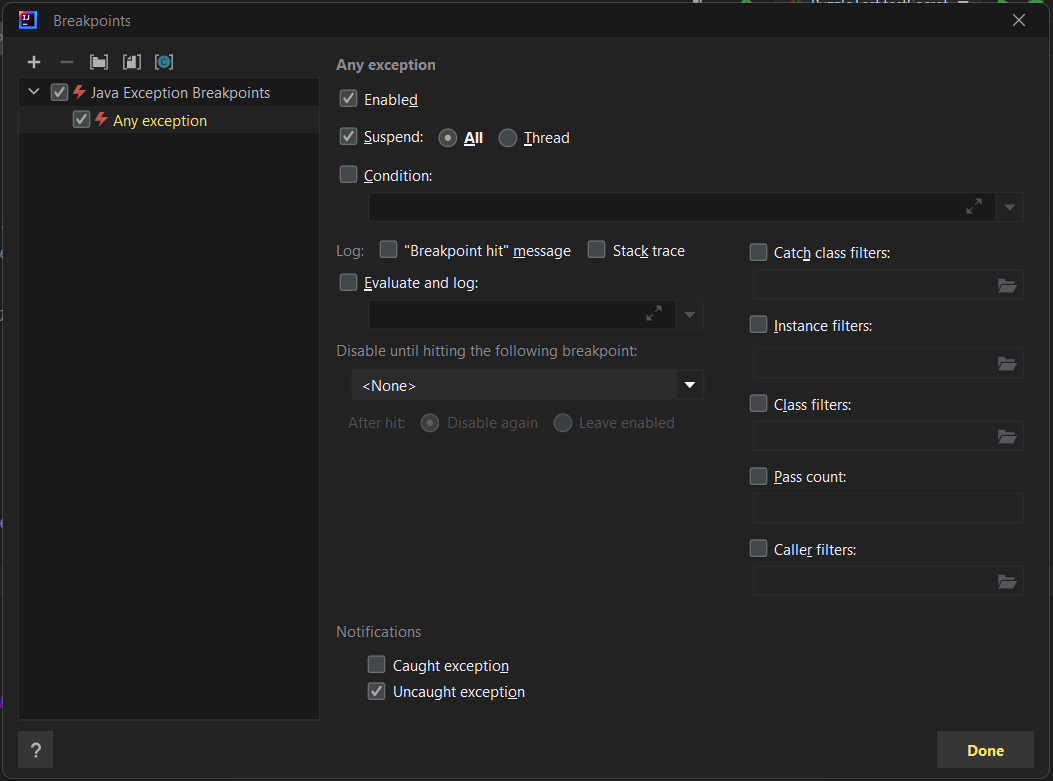Image resolution: width=1053 pixels, height=781 pixels.
Task: Uncheck the Uncaught exception notification
Action: point(376,691)
